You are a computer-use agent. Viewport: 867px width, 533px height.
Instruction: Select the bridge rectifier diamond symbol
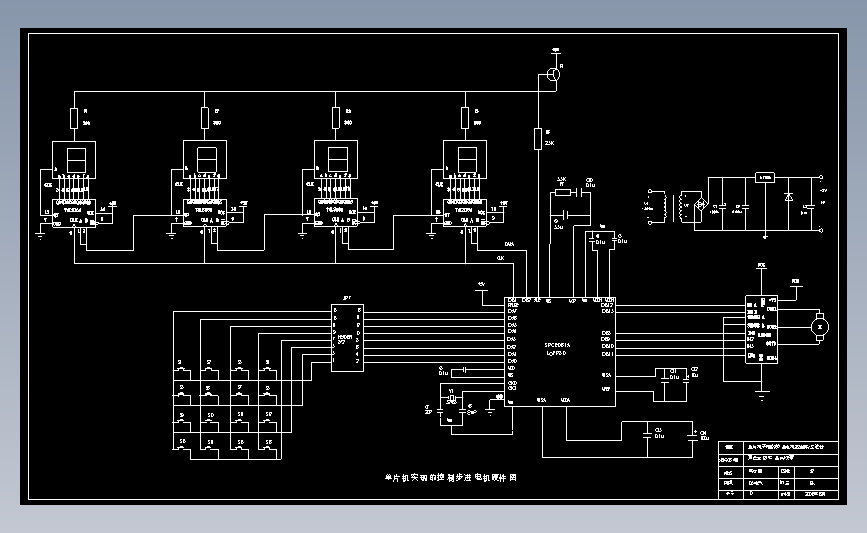(701, 205)
